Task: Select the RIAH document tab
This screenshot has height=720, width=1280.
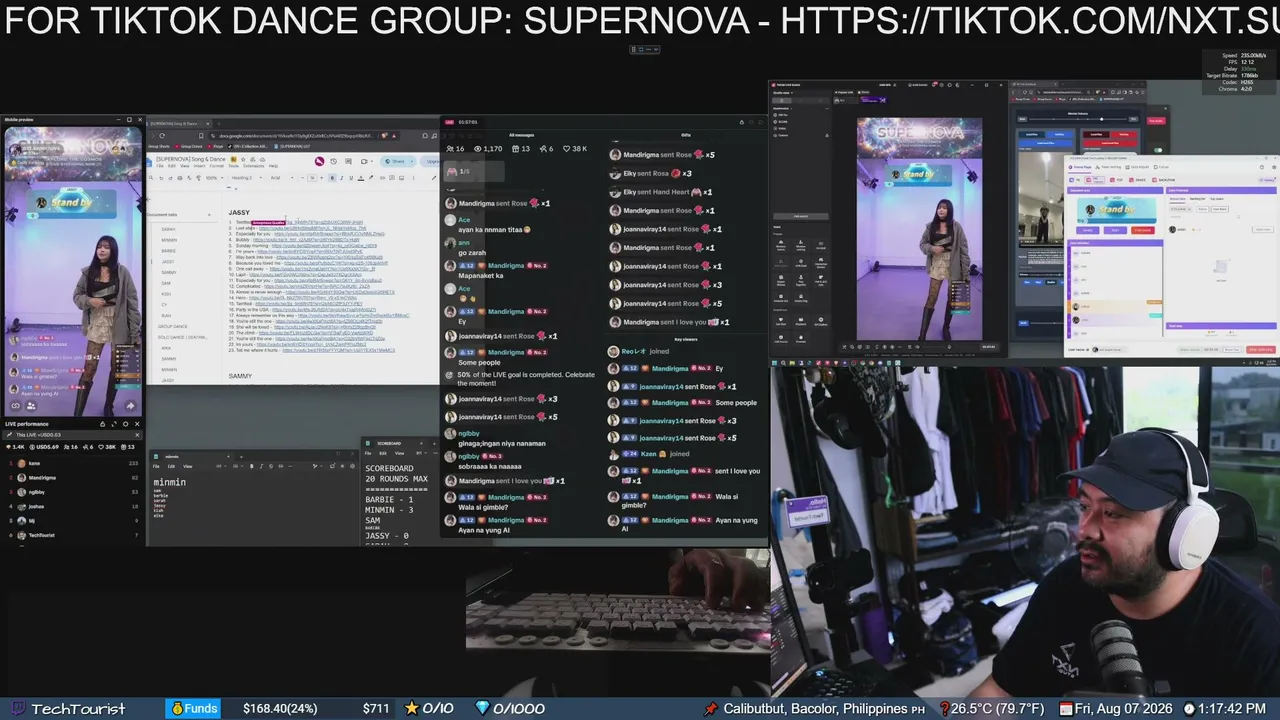Action: pyautogui.click(x=166, y=315)
